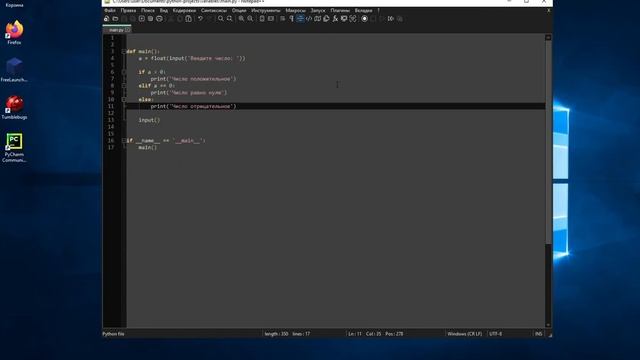Image resolution: width=640 pixels, height=360 pixels.
Task: Open the Синтаксисы menu
Action: click(x=214, y=11)
